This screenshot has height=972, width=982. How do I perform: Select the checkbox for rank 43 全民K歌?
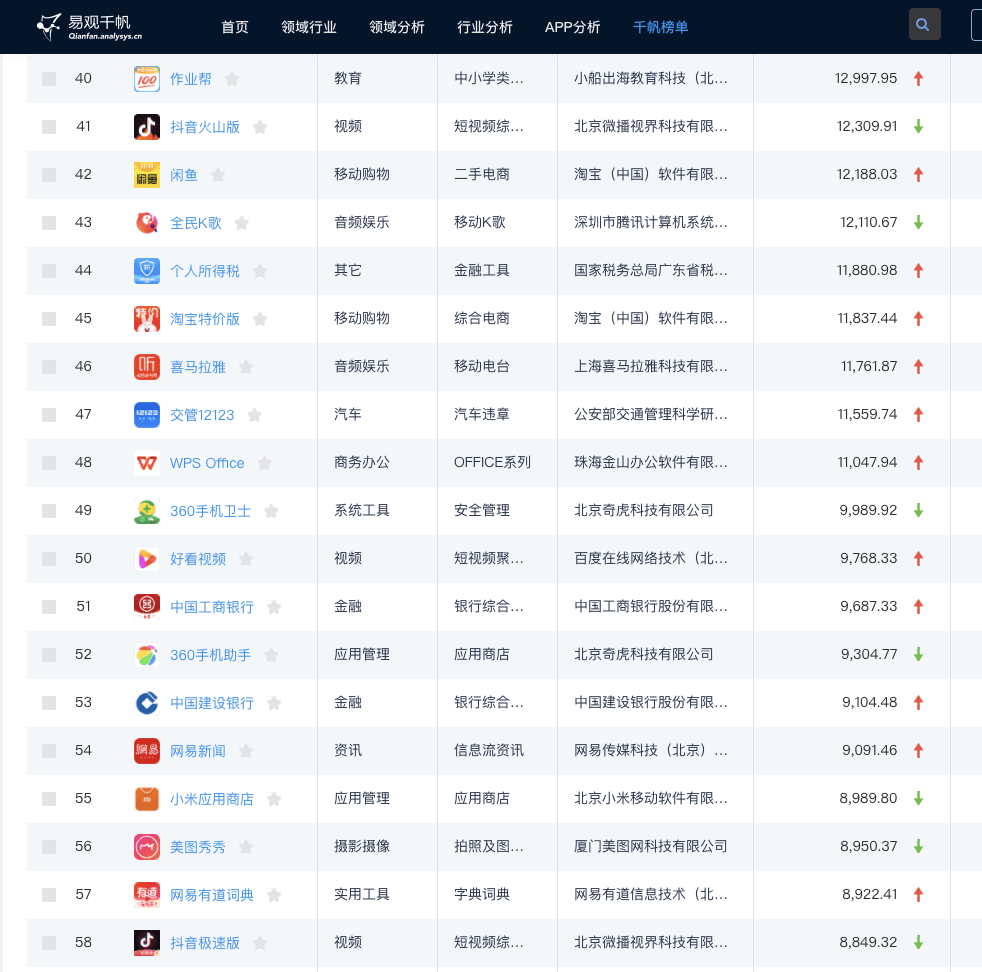point(49,223)
